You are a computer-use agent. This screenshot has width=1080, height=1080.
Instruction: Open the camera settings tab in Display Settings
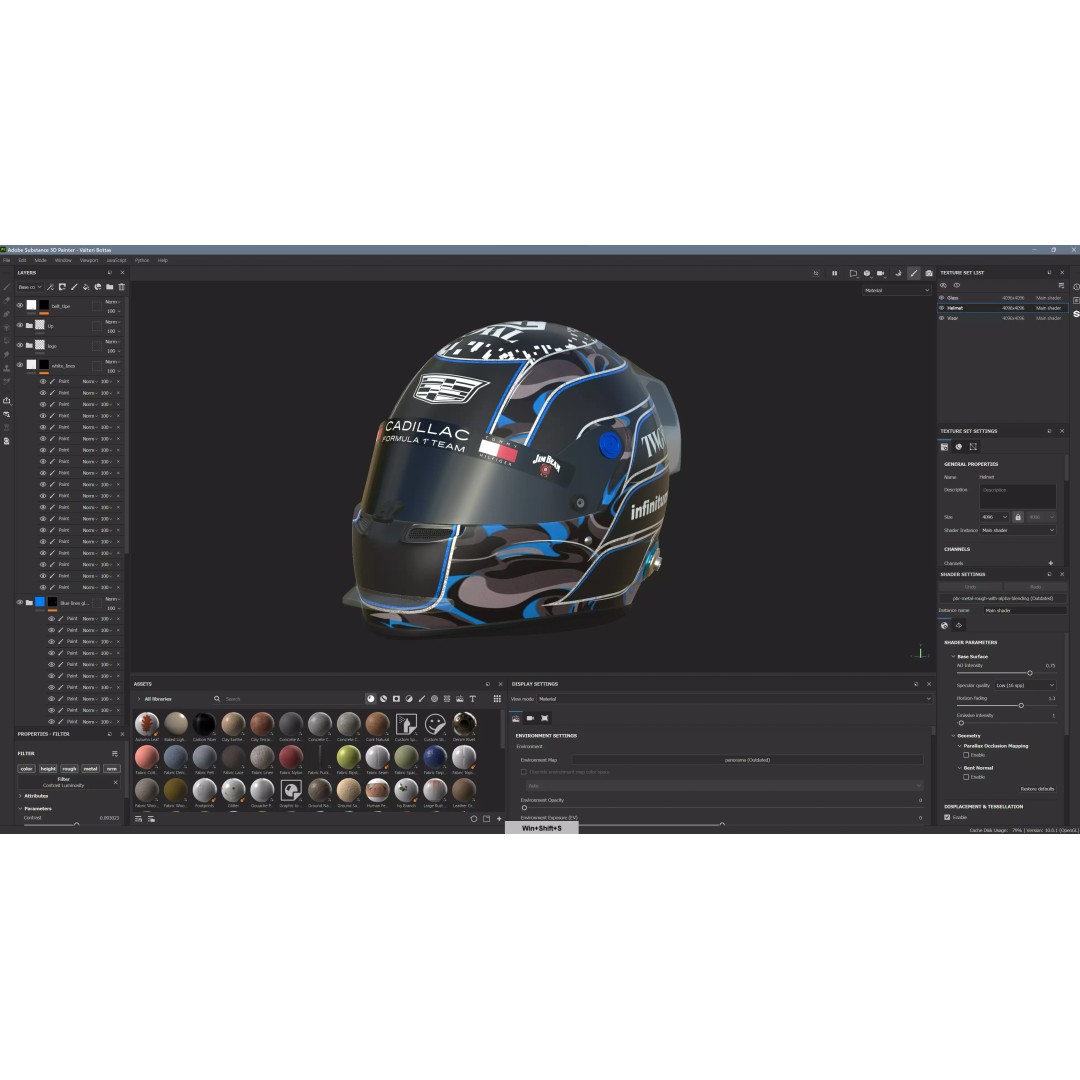coord(530,718)
